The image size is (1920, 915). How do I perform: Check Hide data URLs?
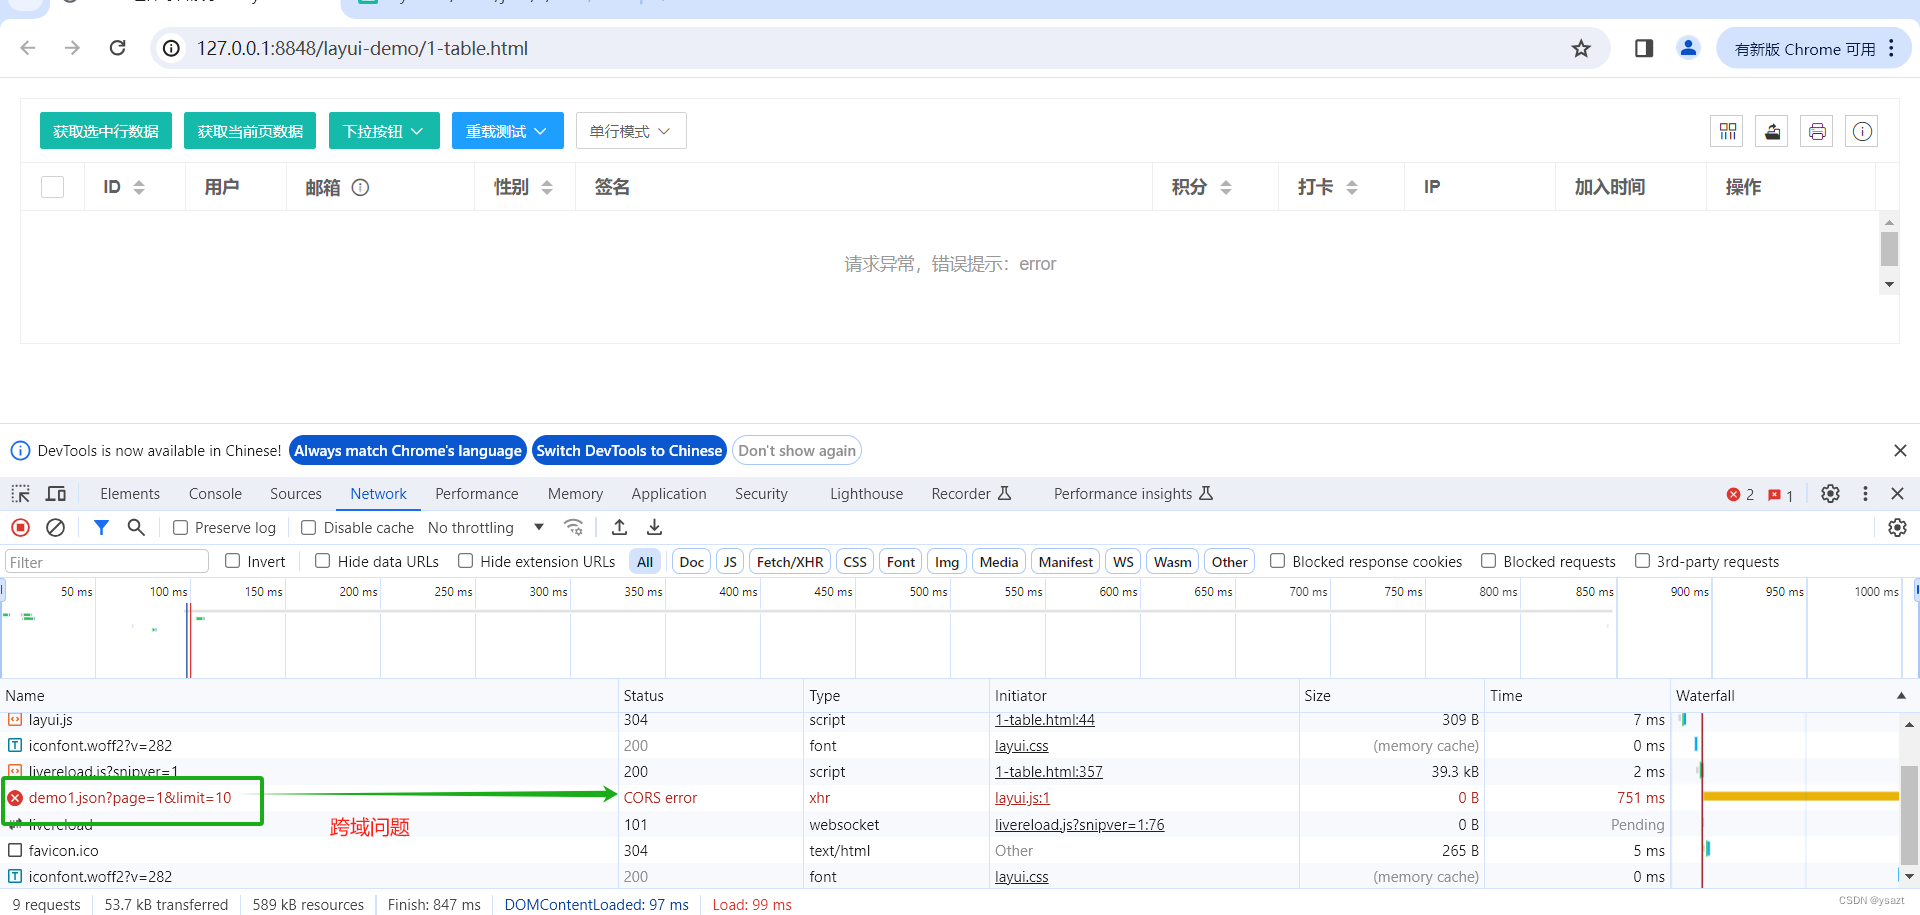322,561
